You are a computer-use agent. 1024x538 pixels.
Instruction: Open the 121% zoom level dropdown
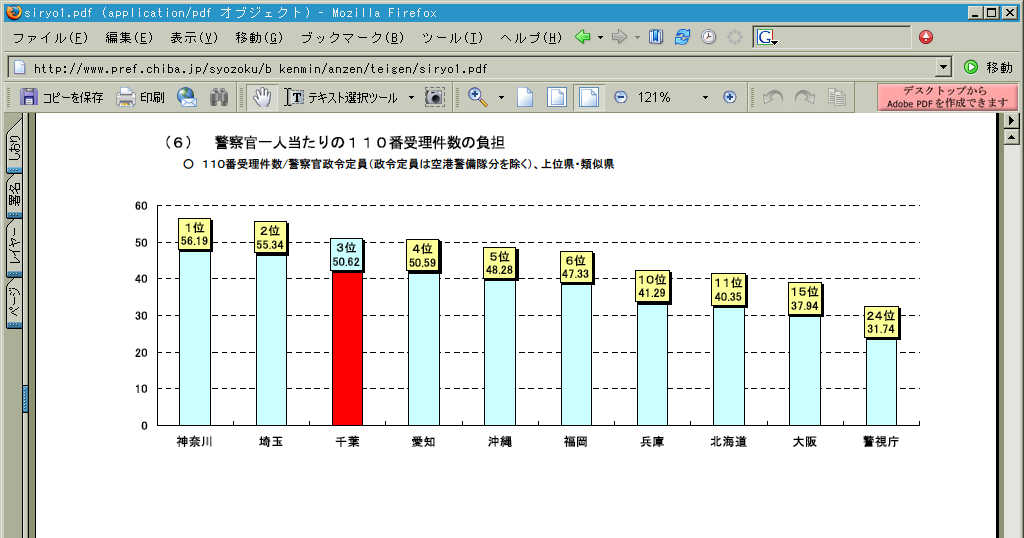click(x=705, y=97)
